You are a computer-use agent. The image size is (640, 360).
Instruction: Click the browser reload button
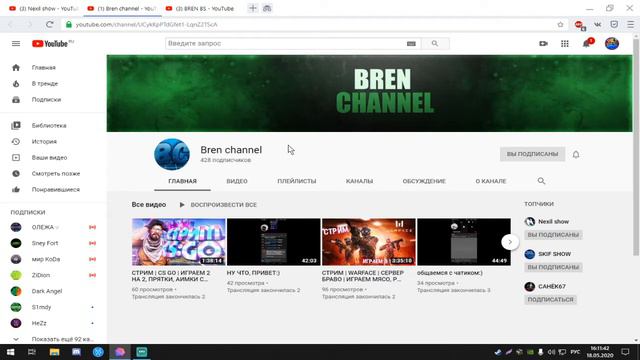(x=49, y=24)
